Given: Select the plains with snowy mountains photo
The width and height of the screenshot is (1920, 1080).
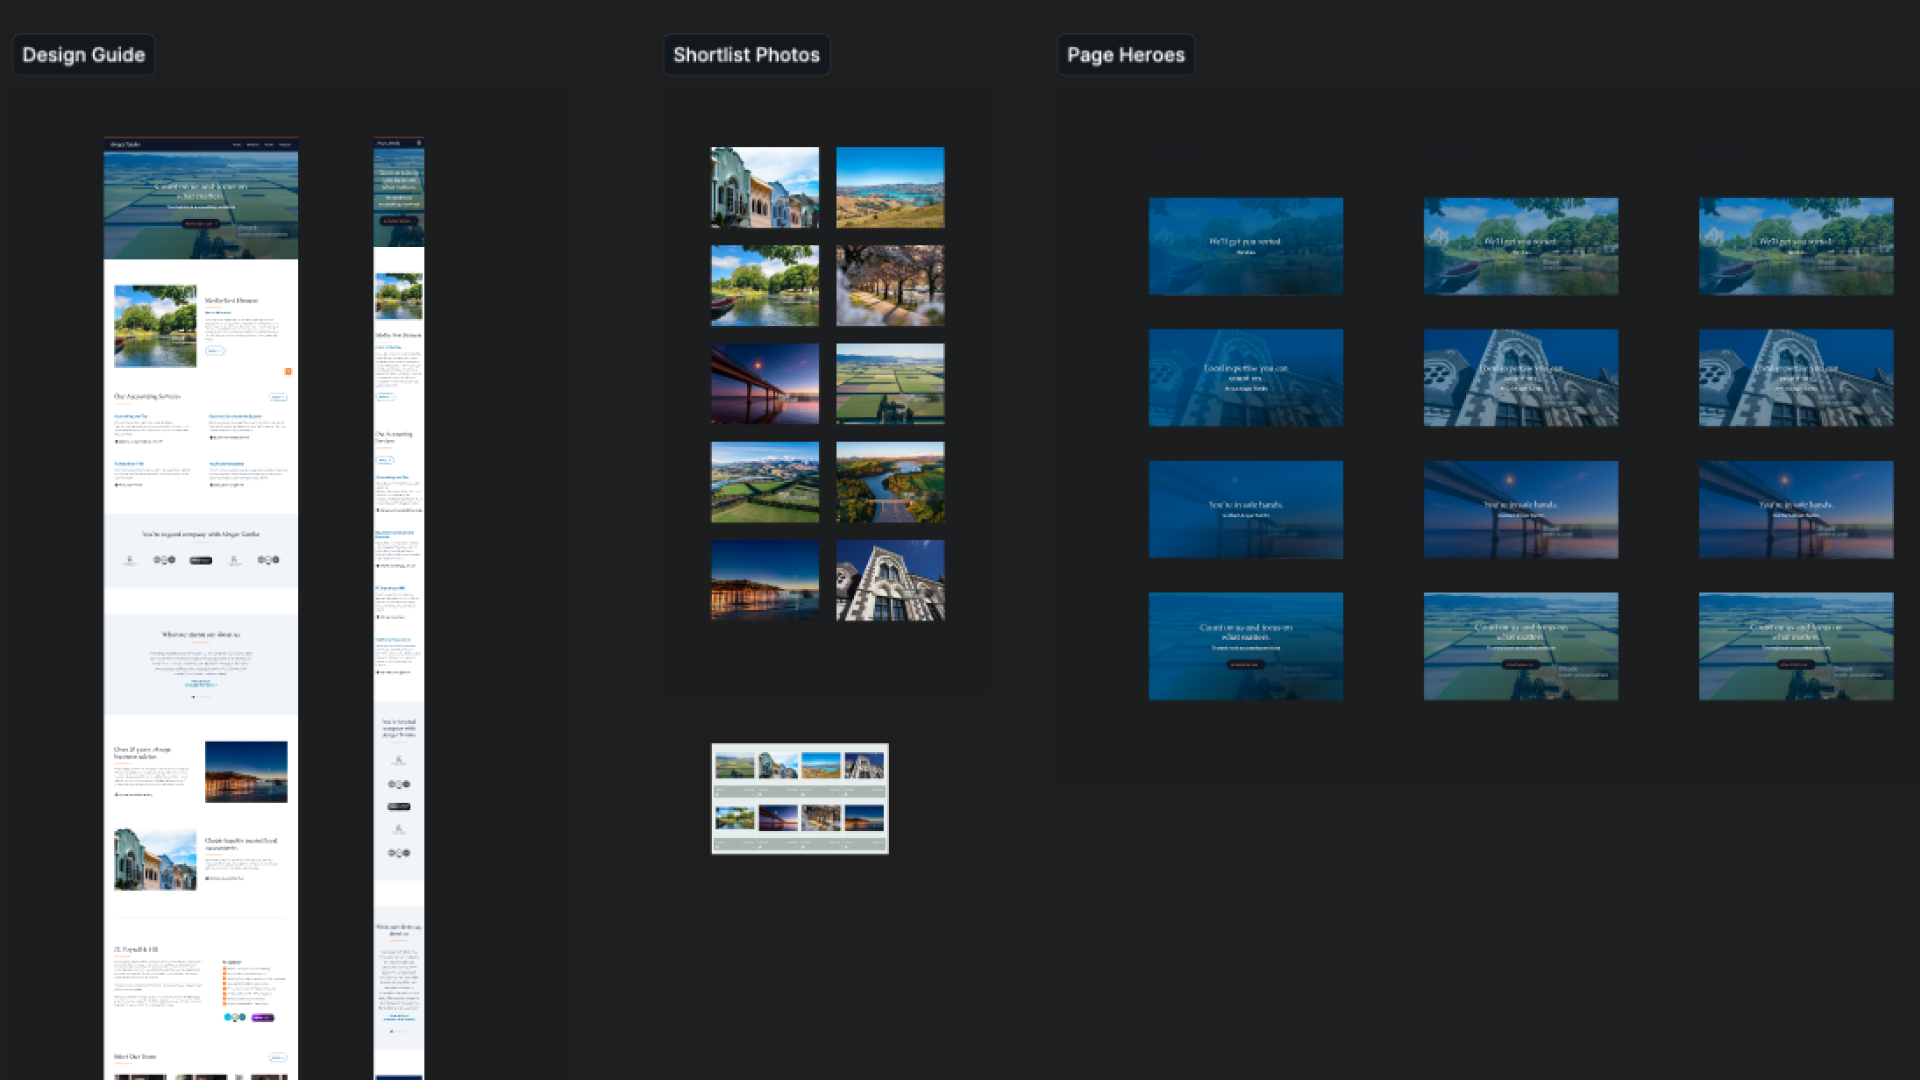Looking at the screenshot, I should pyautogui.click(x=765, y=482).
